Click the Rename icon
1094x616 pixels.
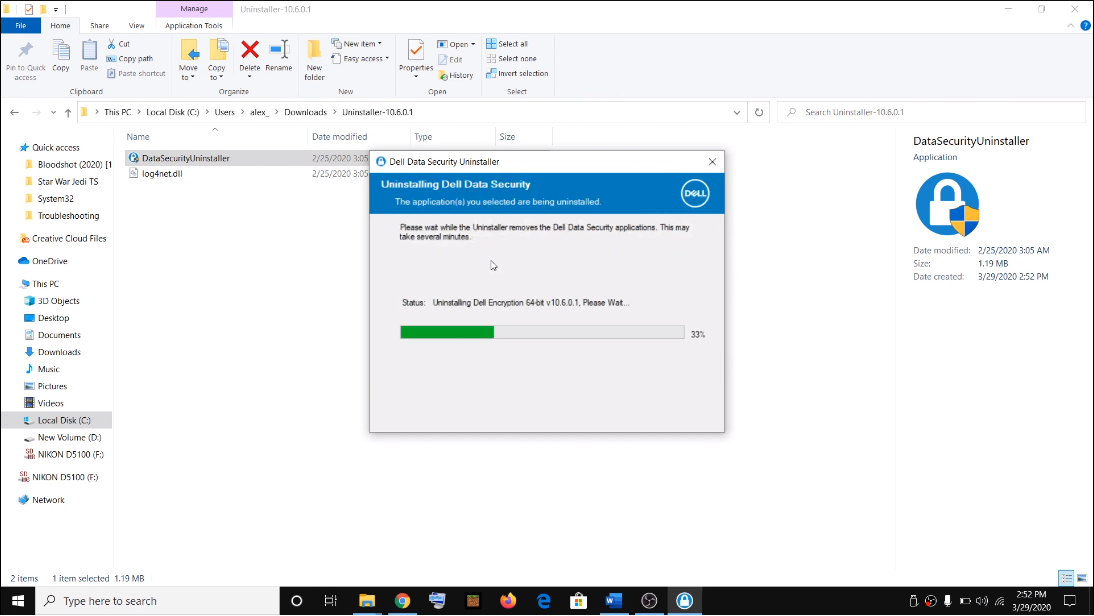(x=277, y=50)
